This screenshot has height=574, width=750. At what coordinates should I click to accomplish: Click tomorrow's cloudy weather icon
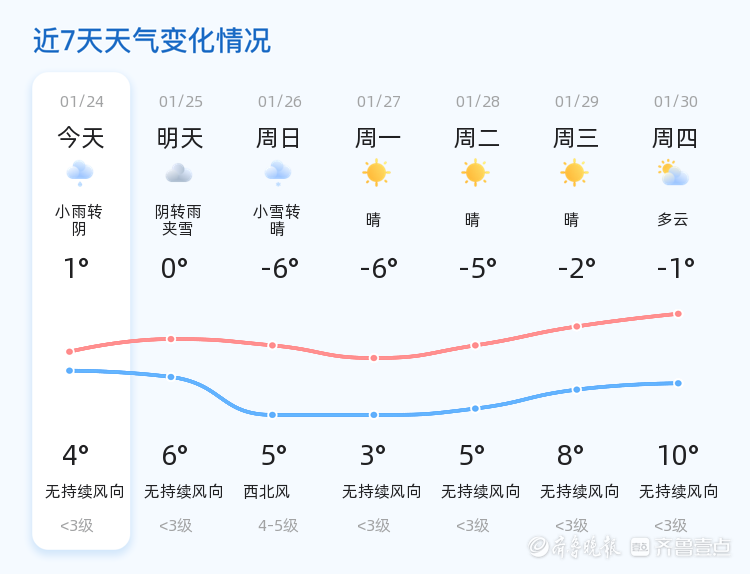179,173
